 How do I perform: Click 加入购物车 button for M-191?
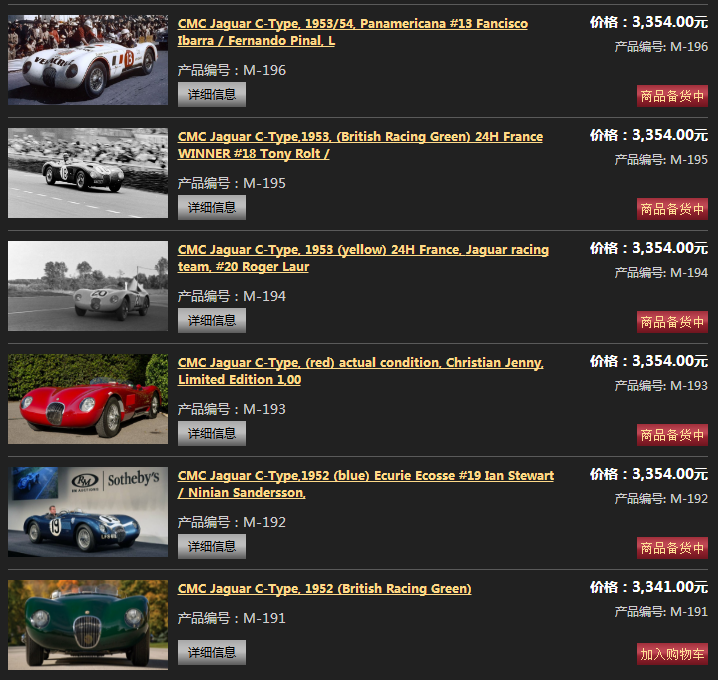click(672, 654)
